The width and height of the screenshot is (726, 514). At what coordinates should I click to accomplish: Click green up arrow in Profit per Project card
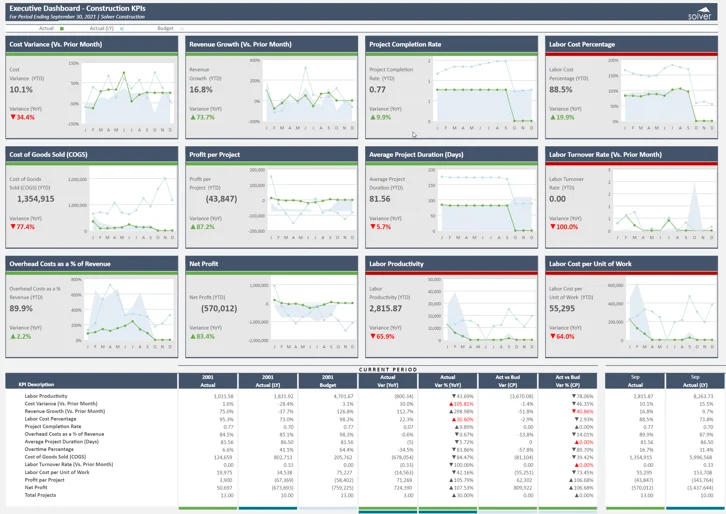point(192,227)
